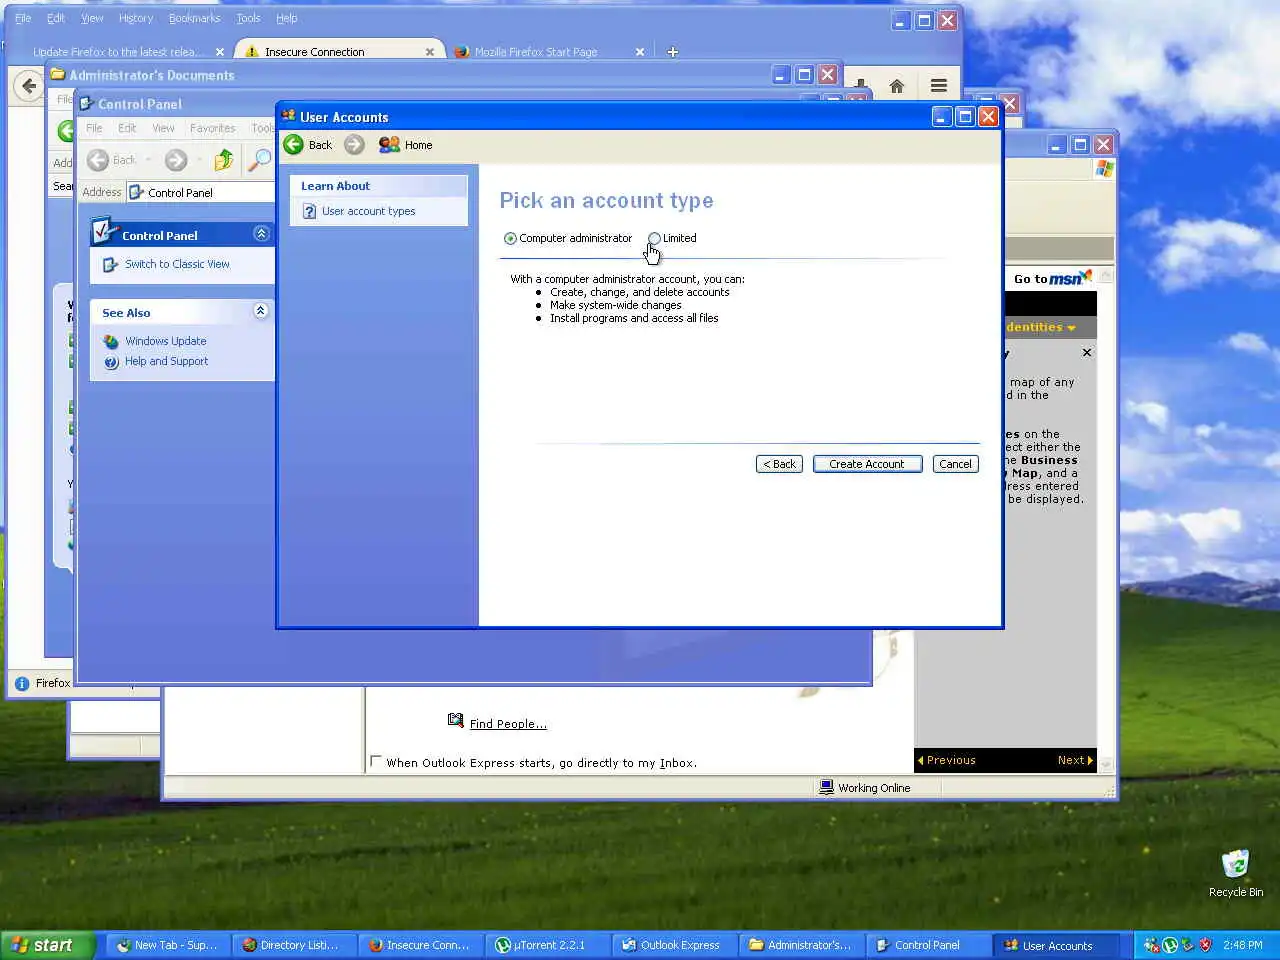
Task: Click the Go to msn logo
Action: (x=1052, y=278)
